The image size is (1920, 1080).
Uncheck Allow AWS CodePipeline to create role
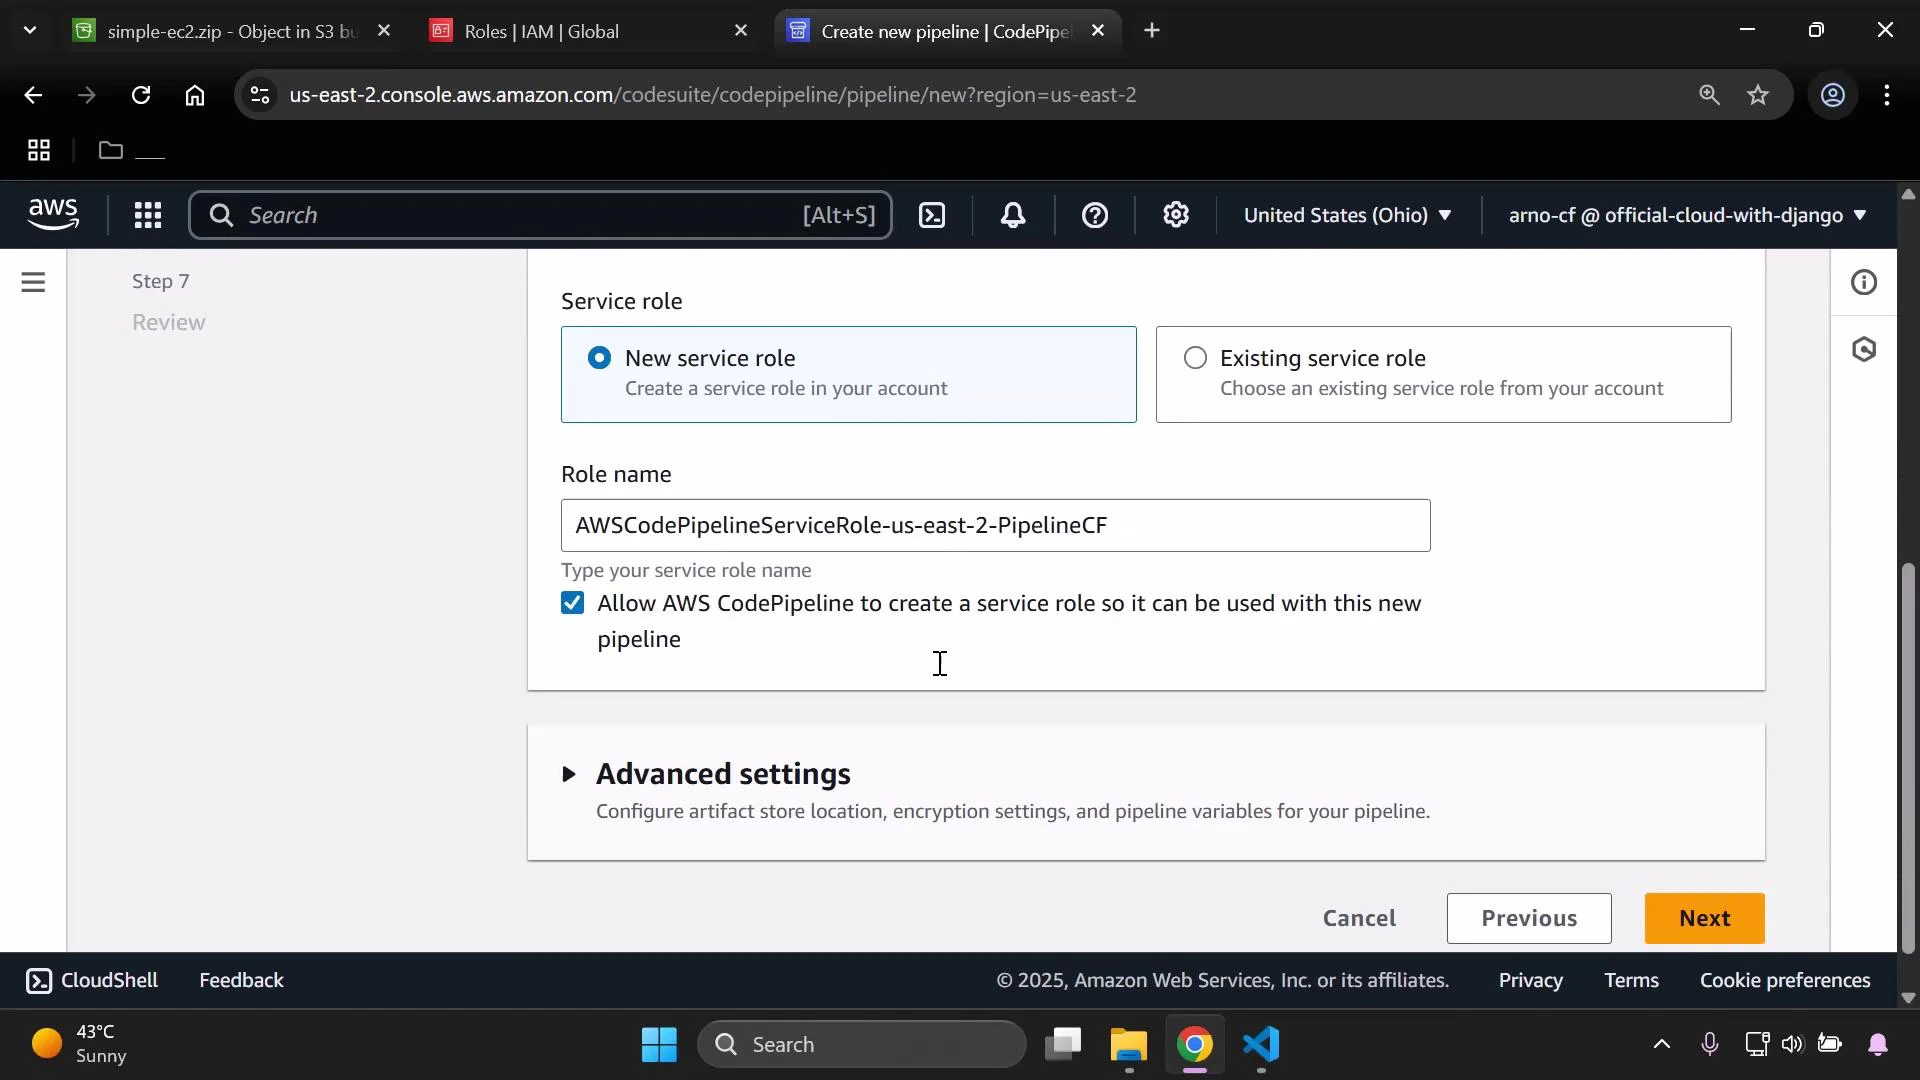coord(573,603)
